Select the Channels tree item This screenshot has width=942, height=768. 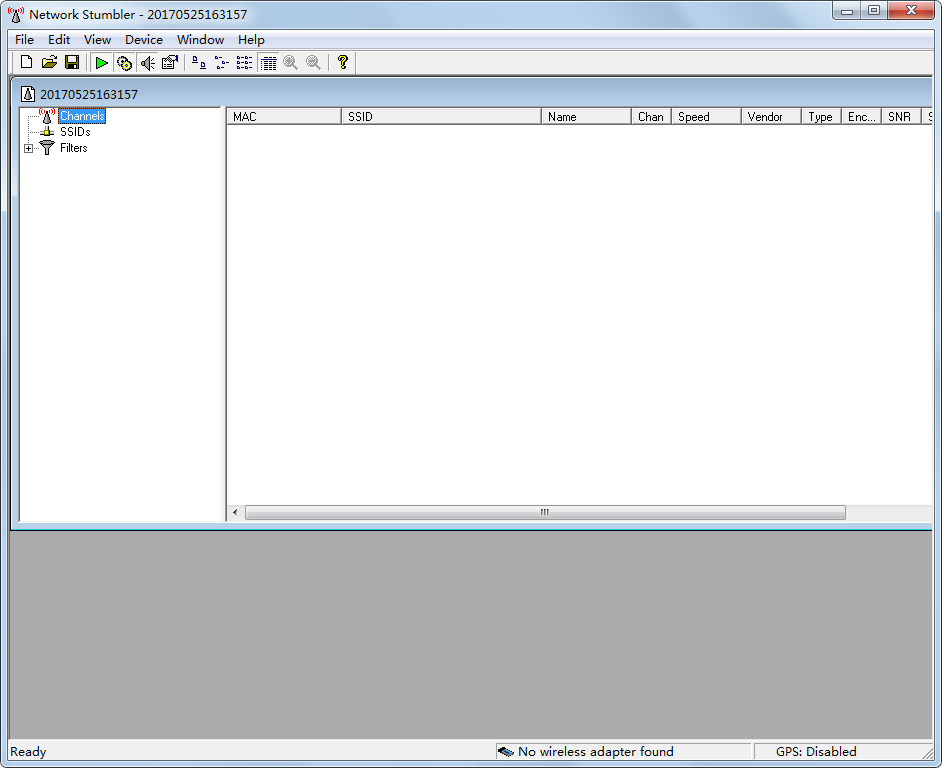point(81,117)
